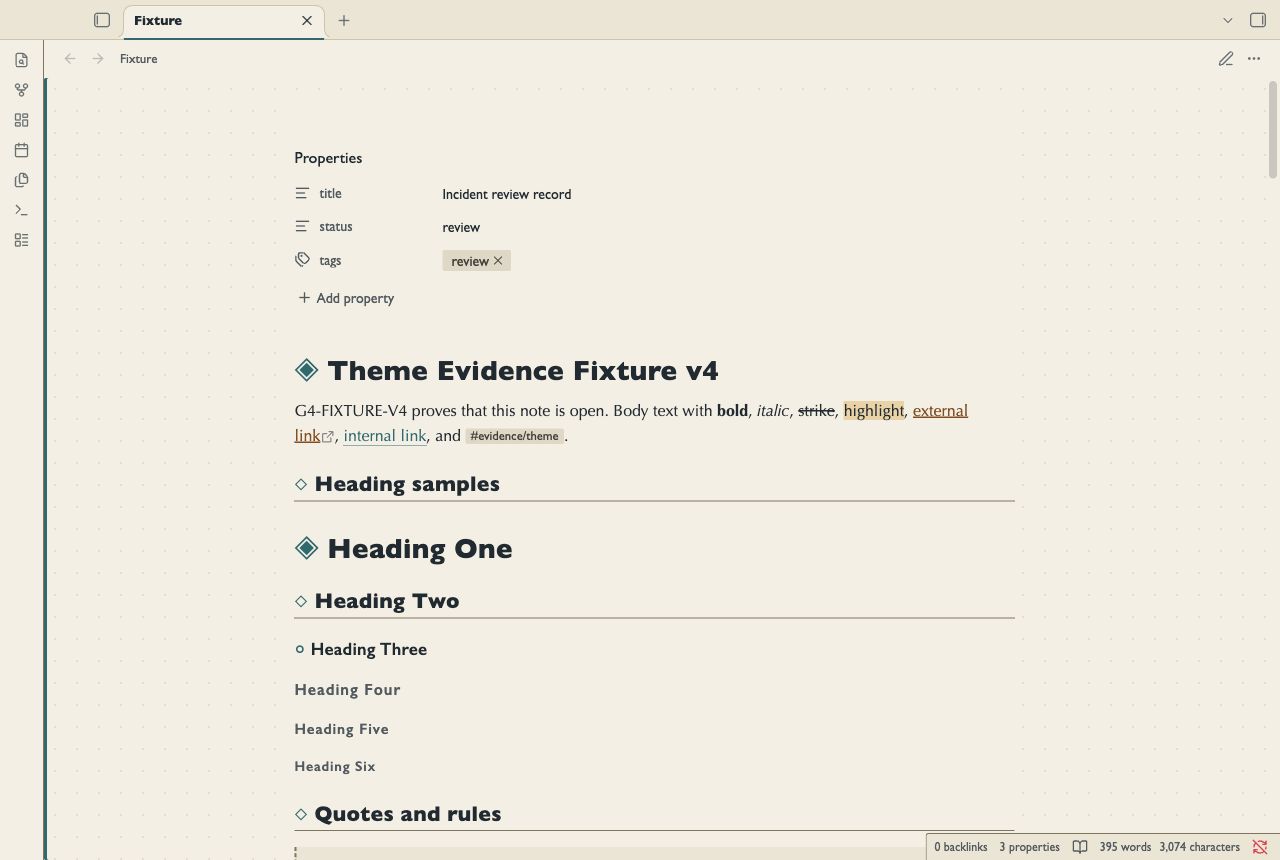The height and width of the screenshot is (860, 1280).
Task: Open the more options menu
Action: (1254, 59)
